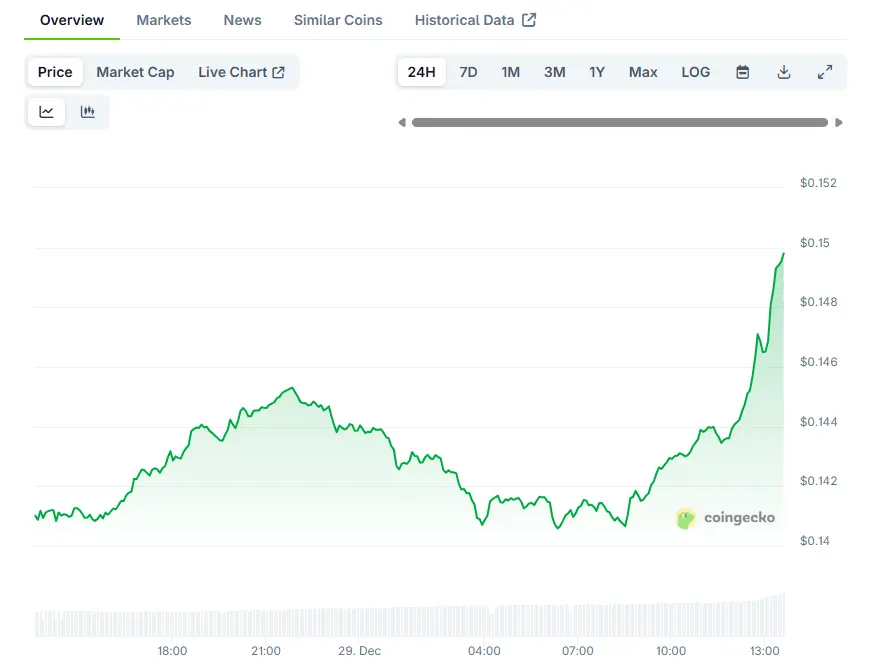The height and width of the screenshot is (671, 873).
Task: Click the $0.148 price axis label
Action: (x=818, y=302)
